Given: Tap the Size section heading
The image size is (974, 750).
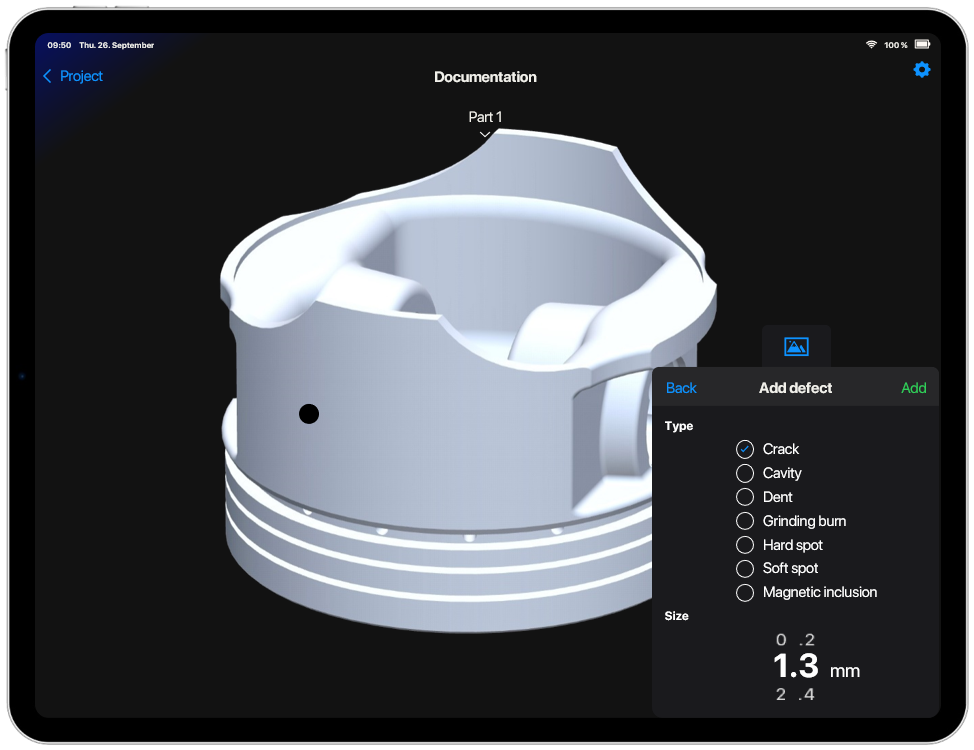Looking at the screenshot, I should coord(676,616).
